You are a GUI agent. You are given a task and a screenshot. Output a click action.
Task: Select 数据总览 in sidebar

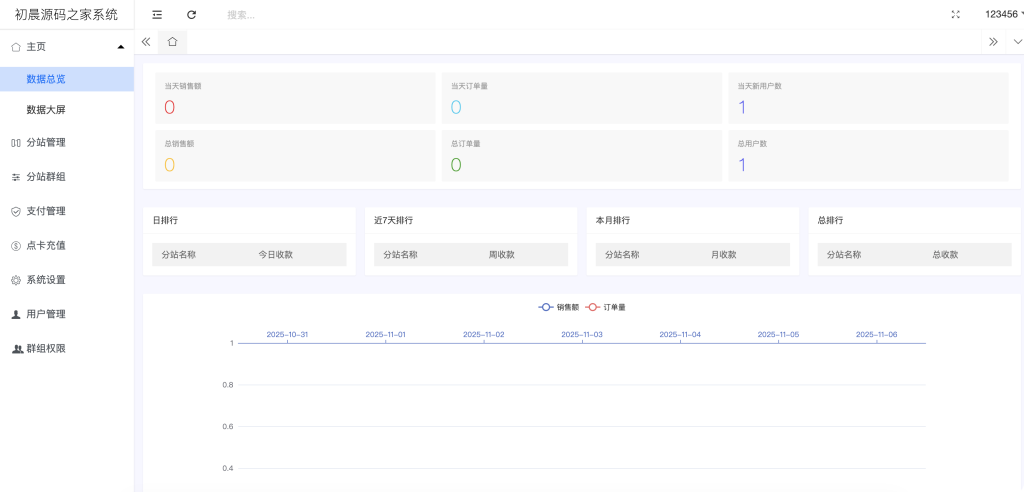click(x=67, y=79)
